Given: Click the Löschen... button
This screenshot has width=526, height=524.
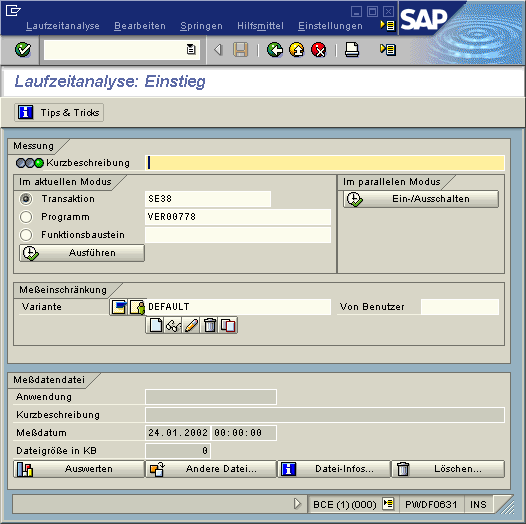Looking at the screenshot, I should point(448,469).
